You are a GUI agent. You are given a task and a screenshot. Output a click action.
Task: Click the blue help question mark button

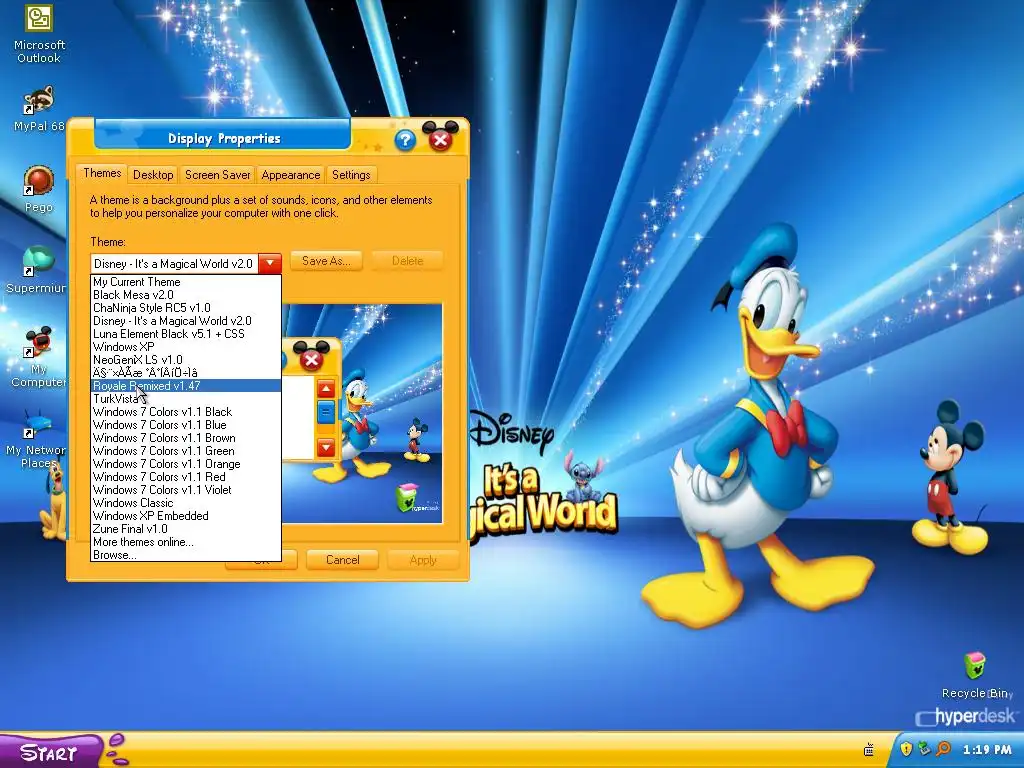(x=405, y=140)
